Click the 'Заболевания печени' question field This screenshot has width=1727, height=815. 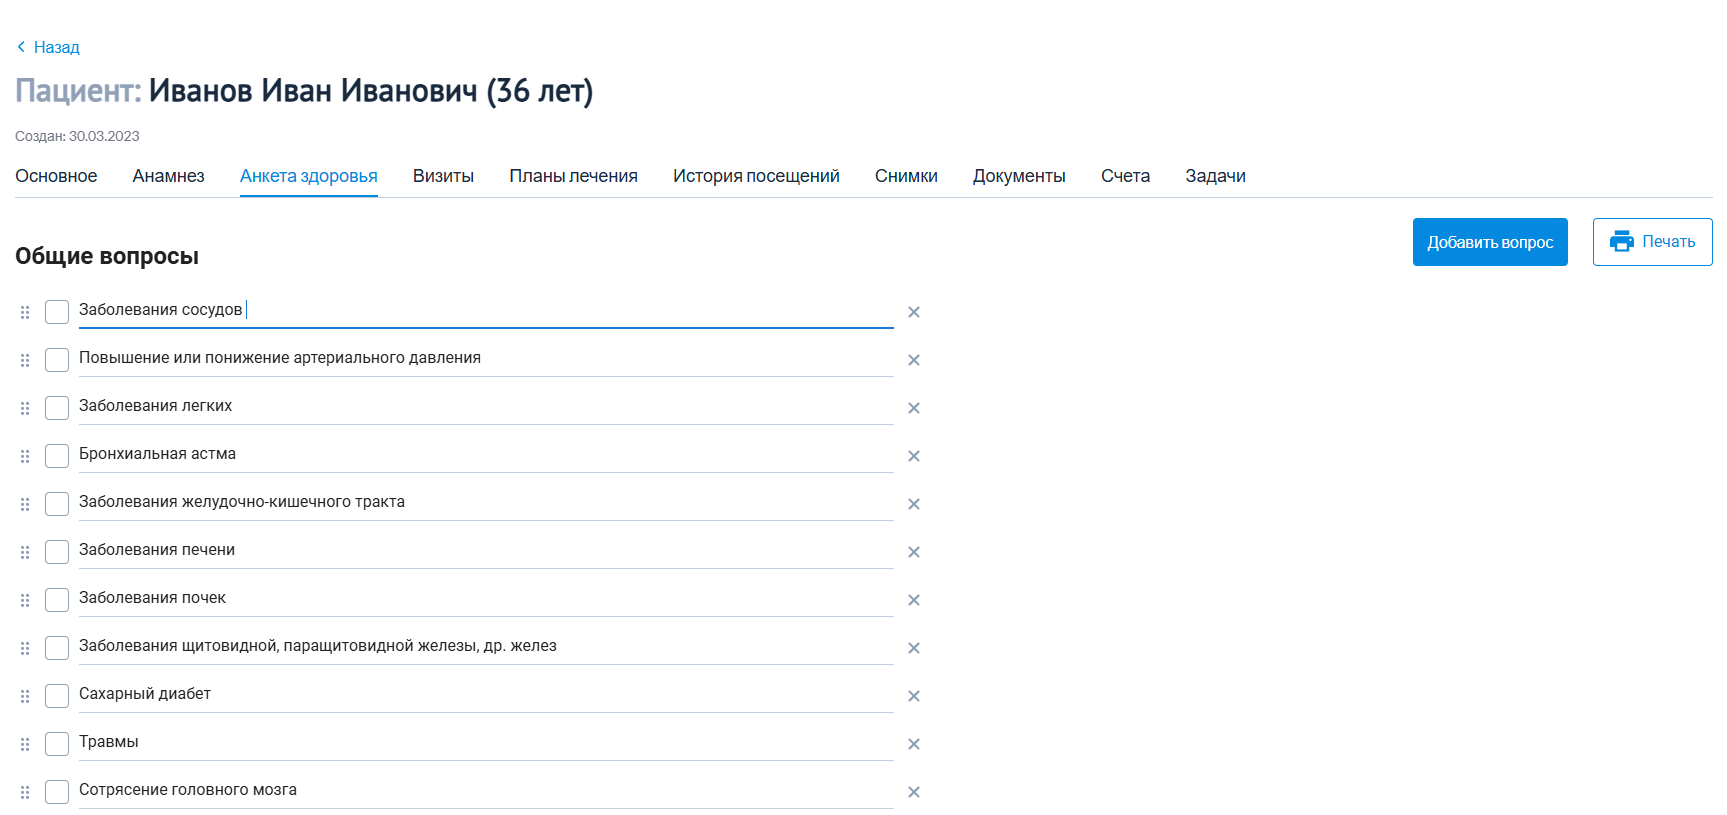click(x=486, y=551)
